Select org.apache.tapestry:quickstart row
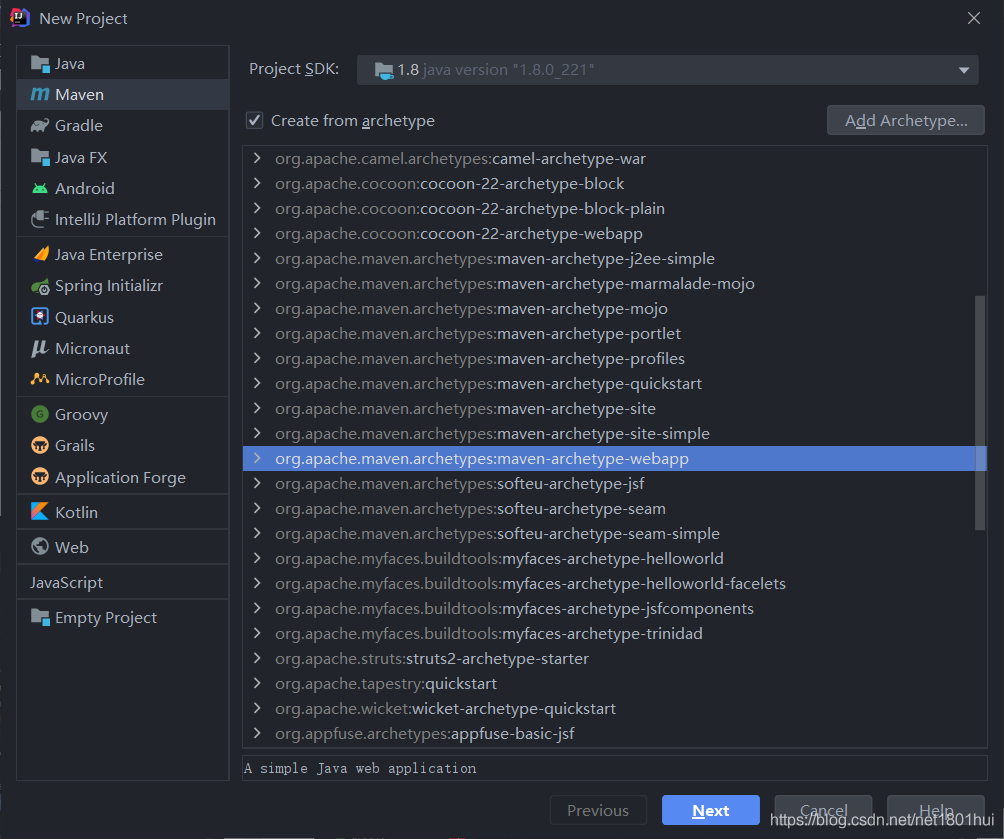Screen dimensions: 1004x839 [x=615, y=683]
